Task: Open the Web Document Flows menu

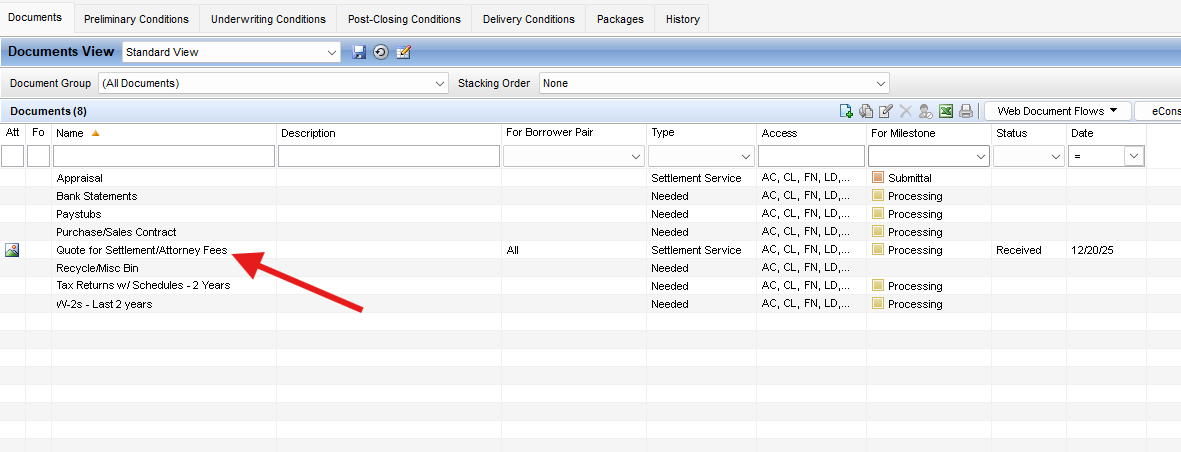Action: pyautogui.click(x=1058, y=111)
